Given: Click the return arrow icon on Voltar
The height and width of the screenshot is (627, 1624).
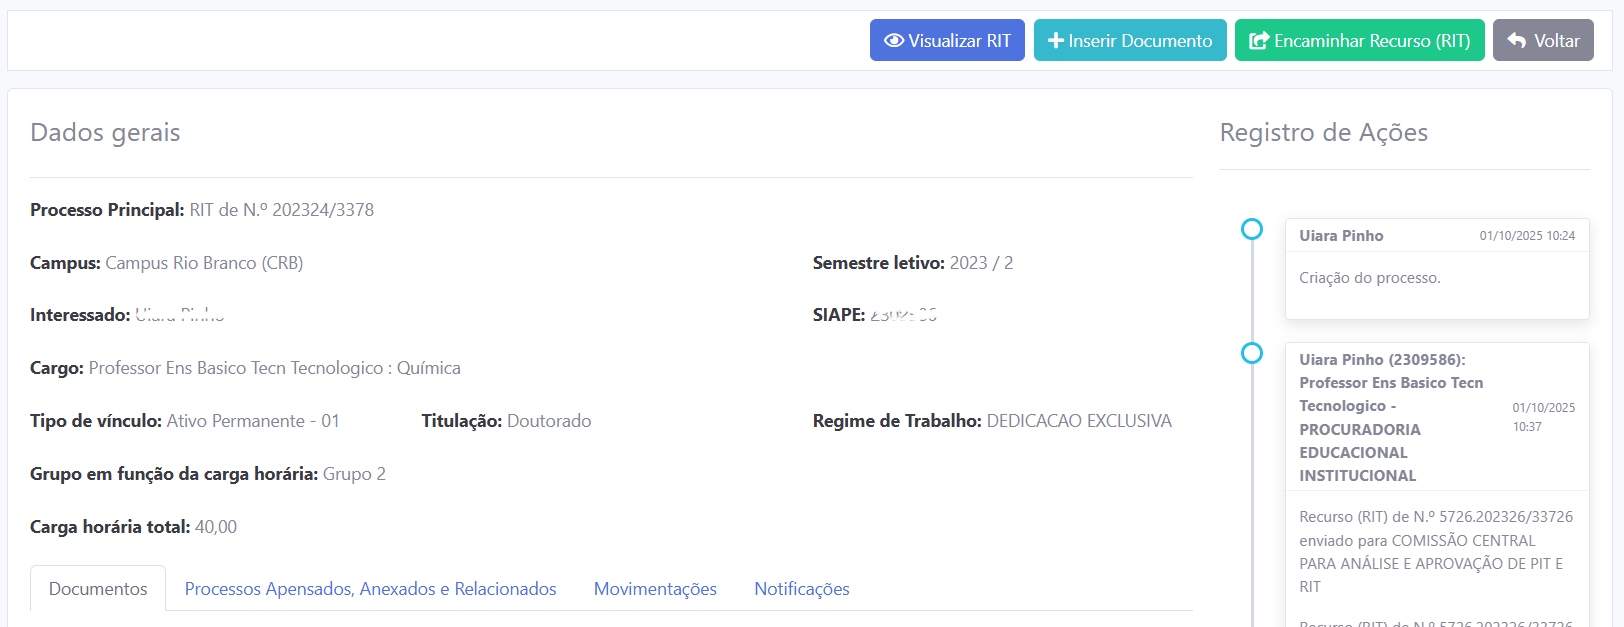Looking at the screenshot, I should click(x=1516, y=41).
